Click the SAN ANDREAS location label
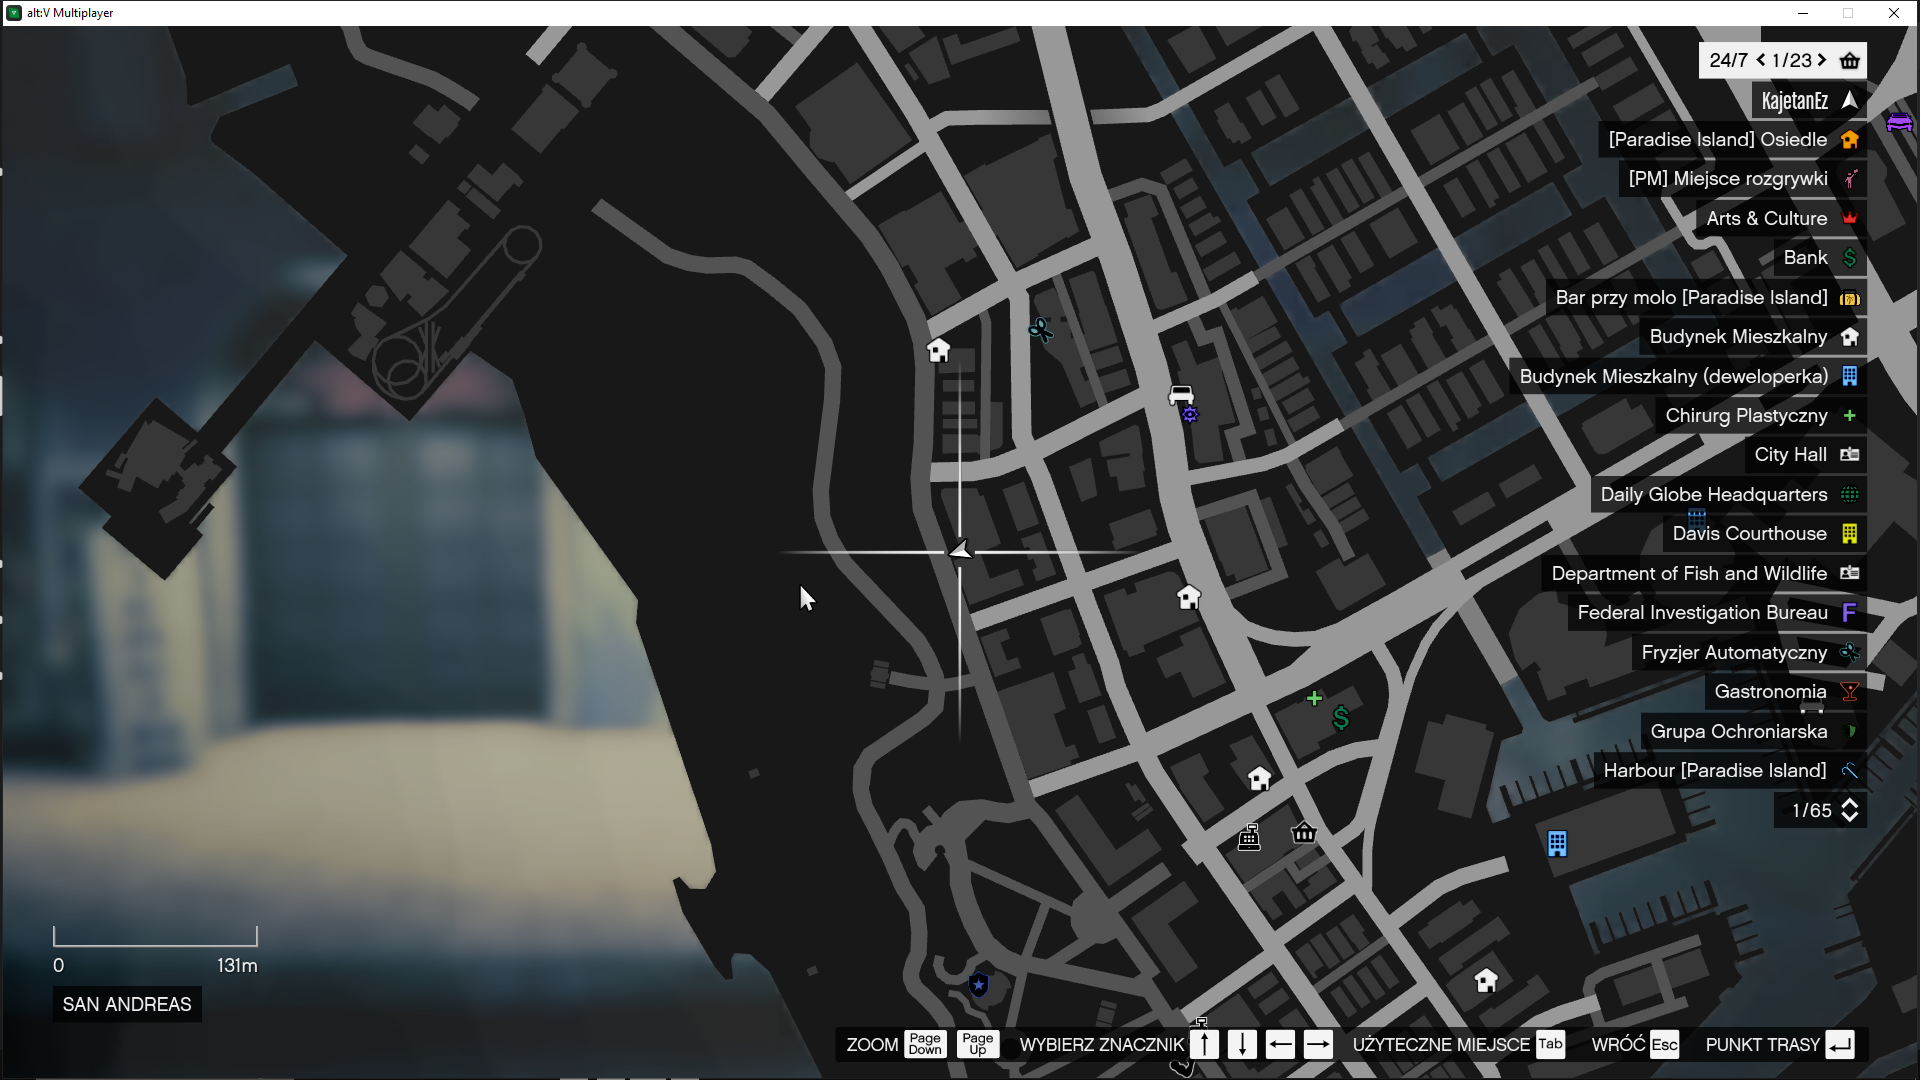Viewport: 1920px width, 1080px height. click(x=127, y=1004)
